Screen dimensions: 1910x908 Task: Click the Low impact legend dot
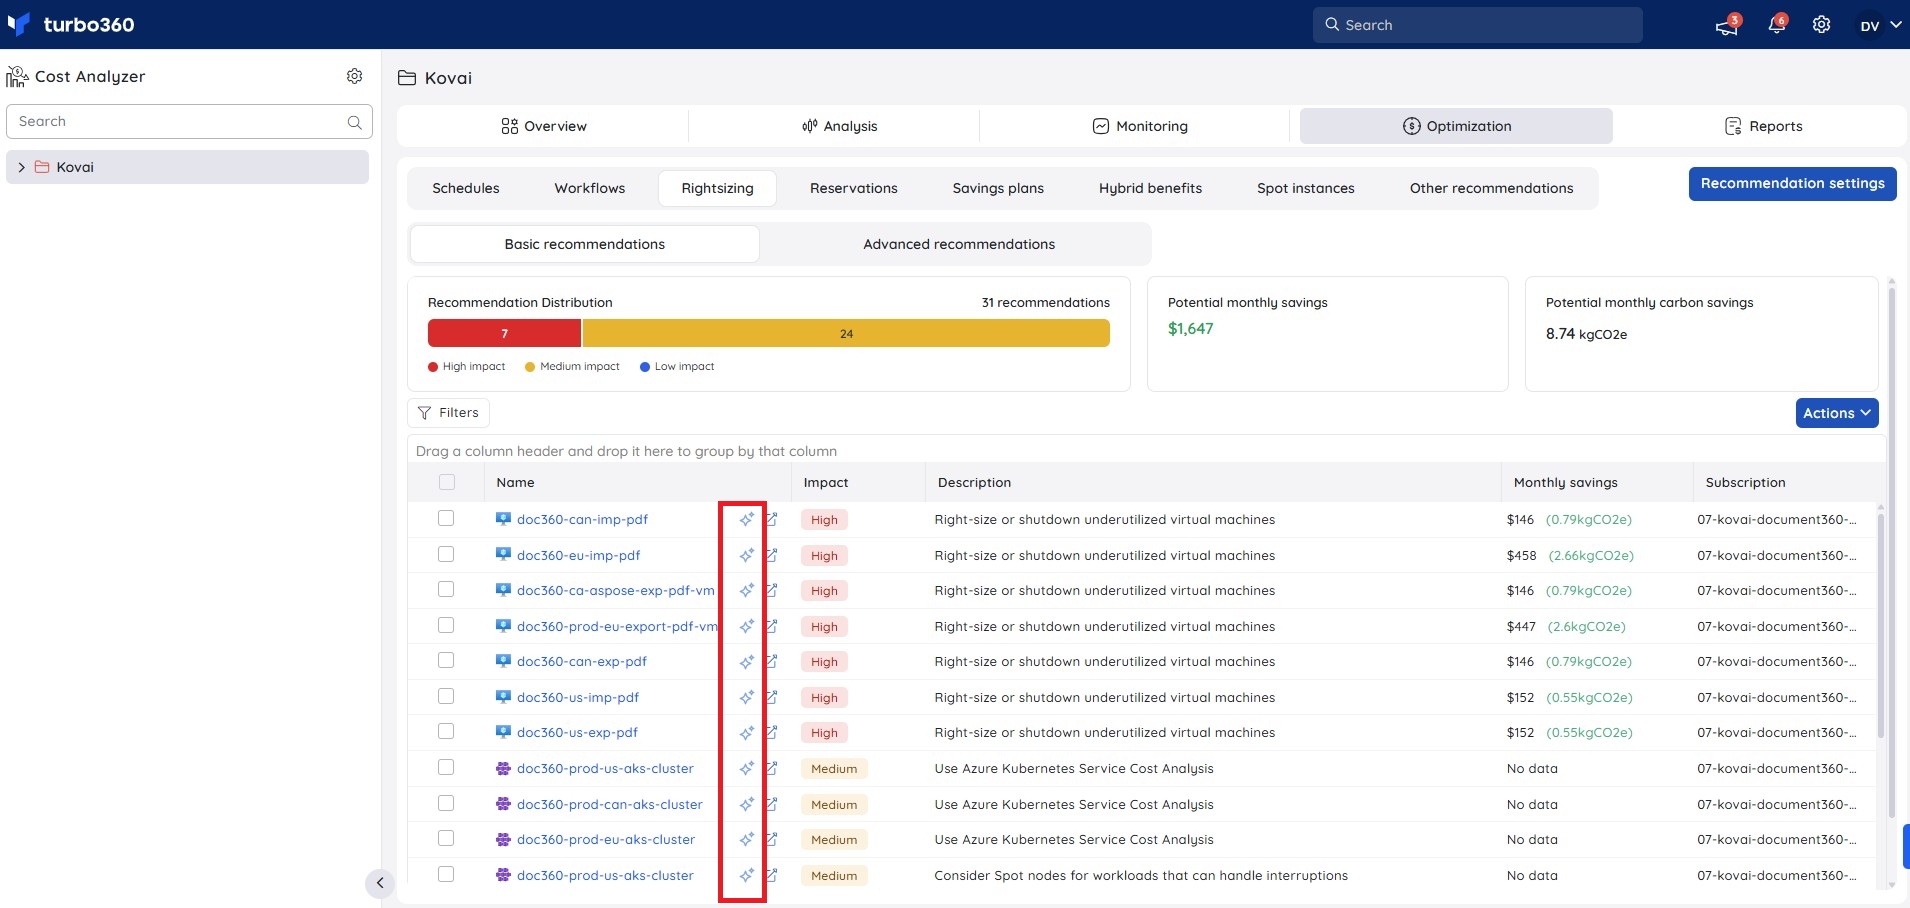[x=645, y=367]
